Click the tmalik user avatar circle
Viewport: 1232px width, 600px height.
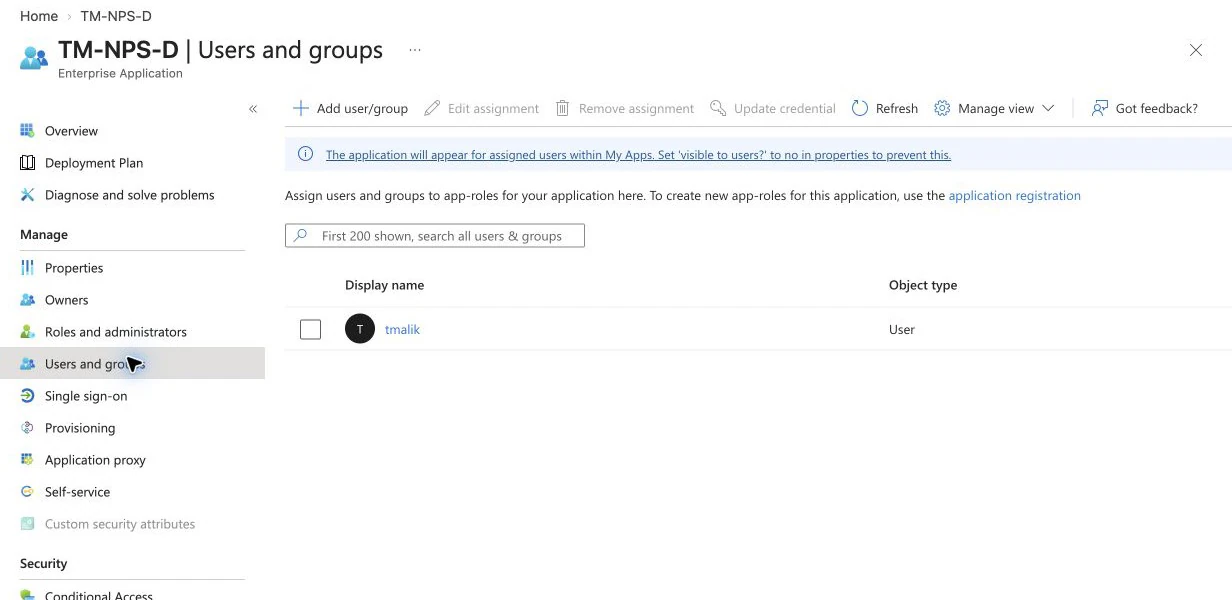tap(360, 329)
